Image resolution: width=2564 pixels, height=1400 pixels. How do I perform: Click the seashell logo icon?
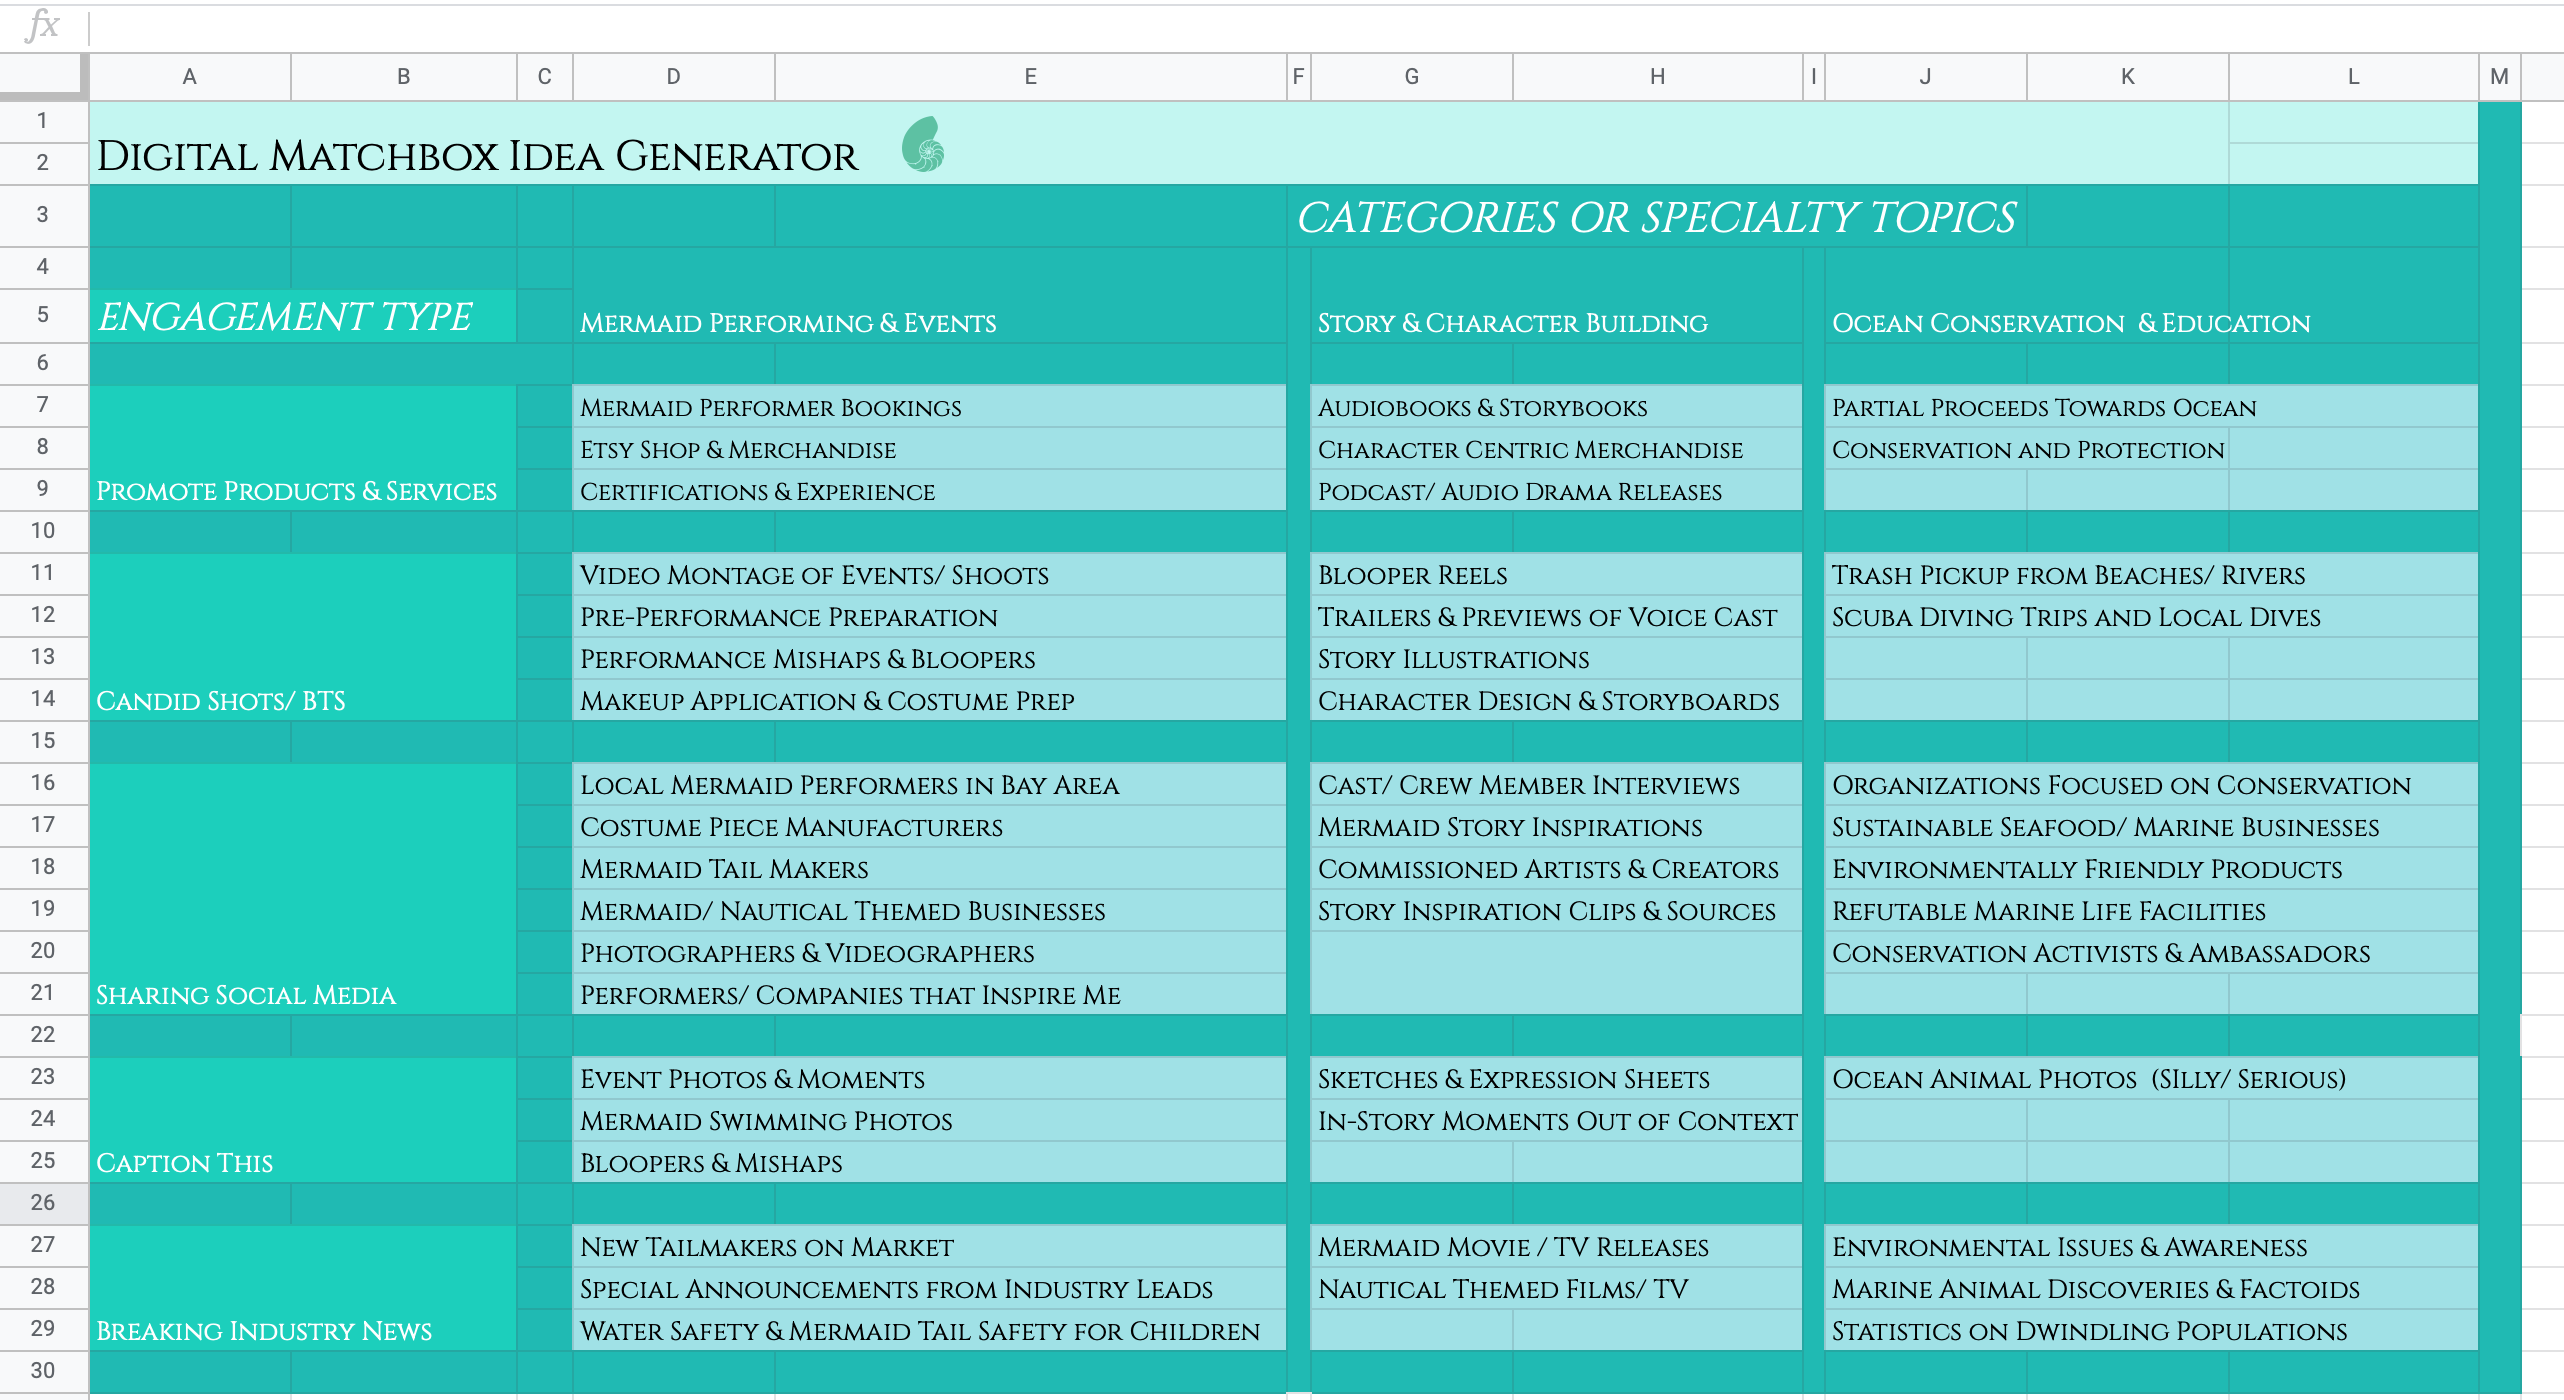[923, 145]
